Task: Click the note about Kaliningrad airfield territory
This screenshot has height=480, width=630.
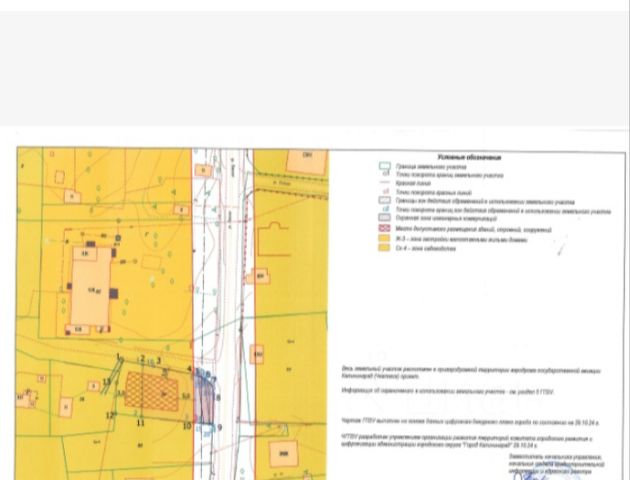Action: (x=471, y=374)
